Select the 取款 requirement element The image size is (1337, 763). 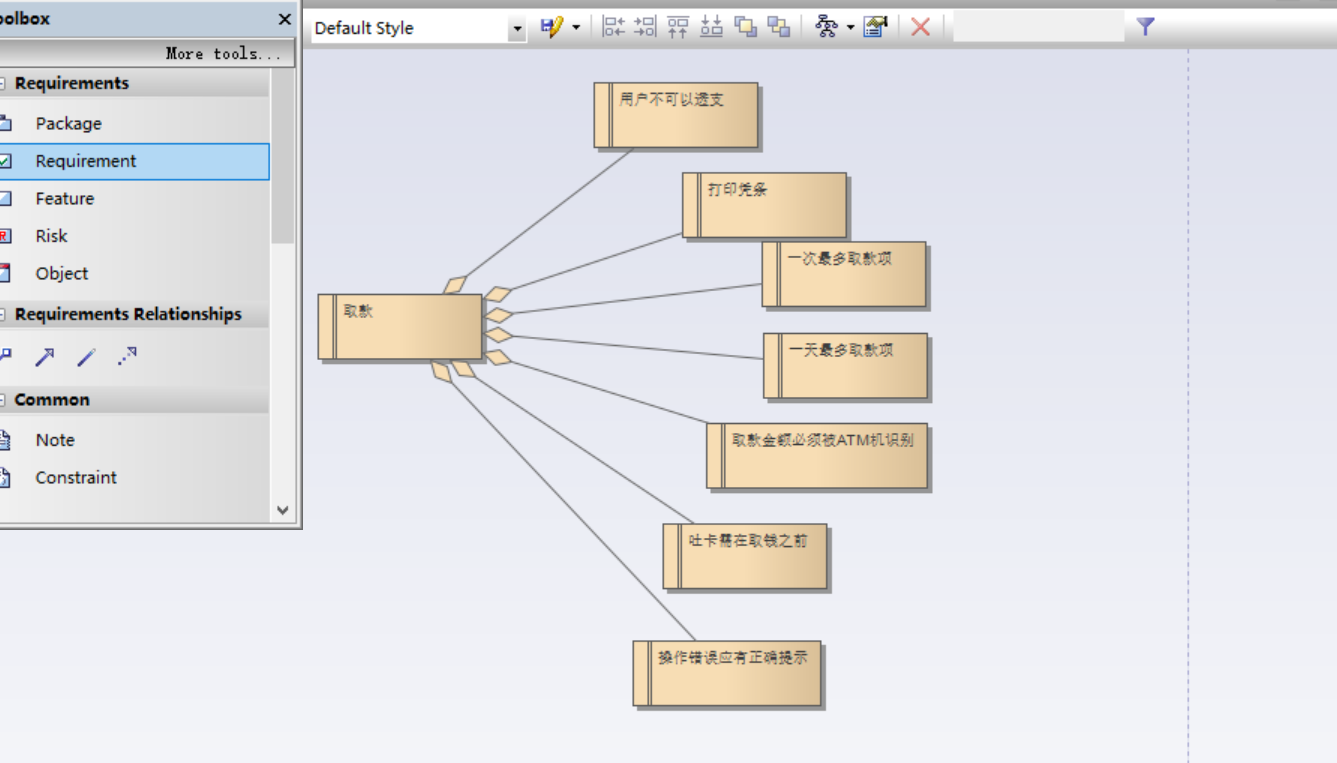pyautogui.click(x=400, y=326)
